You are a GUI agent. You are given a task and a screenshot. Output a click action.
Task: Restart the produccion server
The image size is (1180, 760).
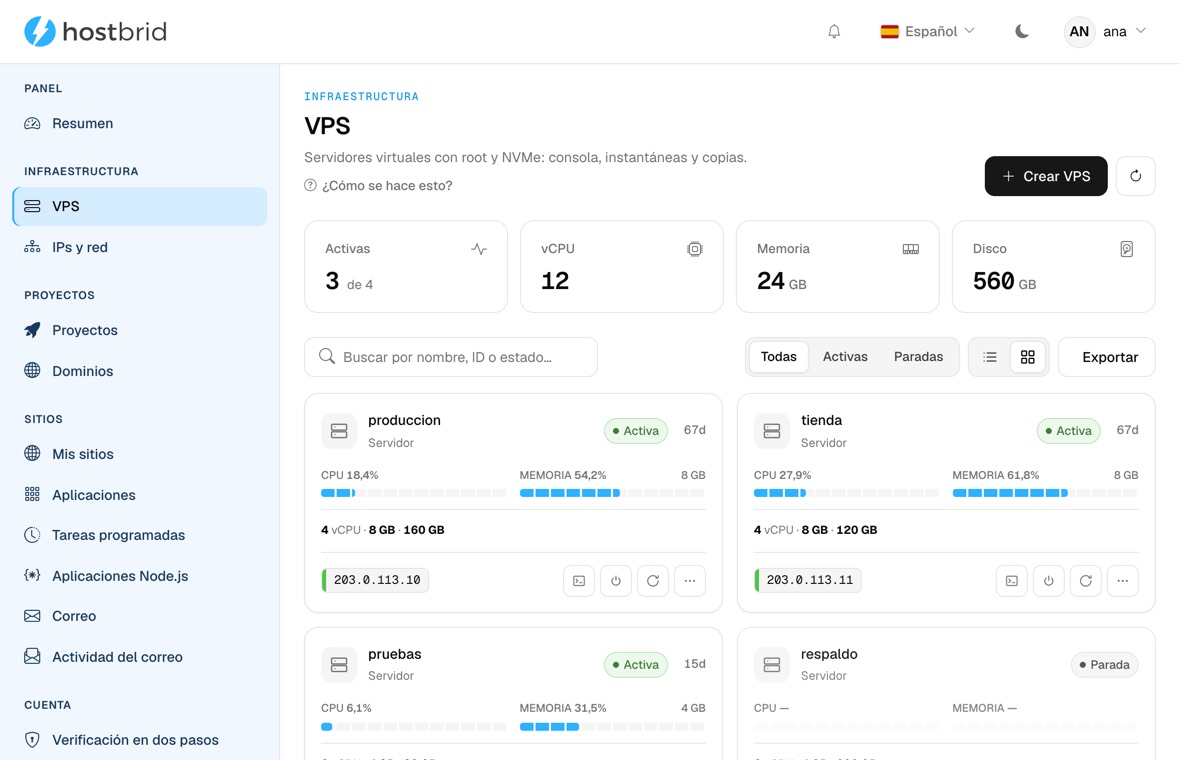point(652,581)
